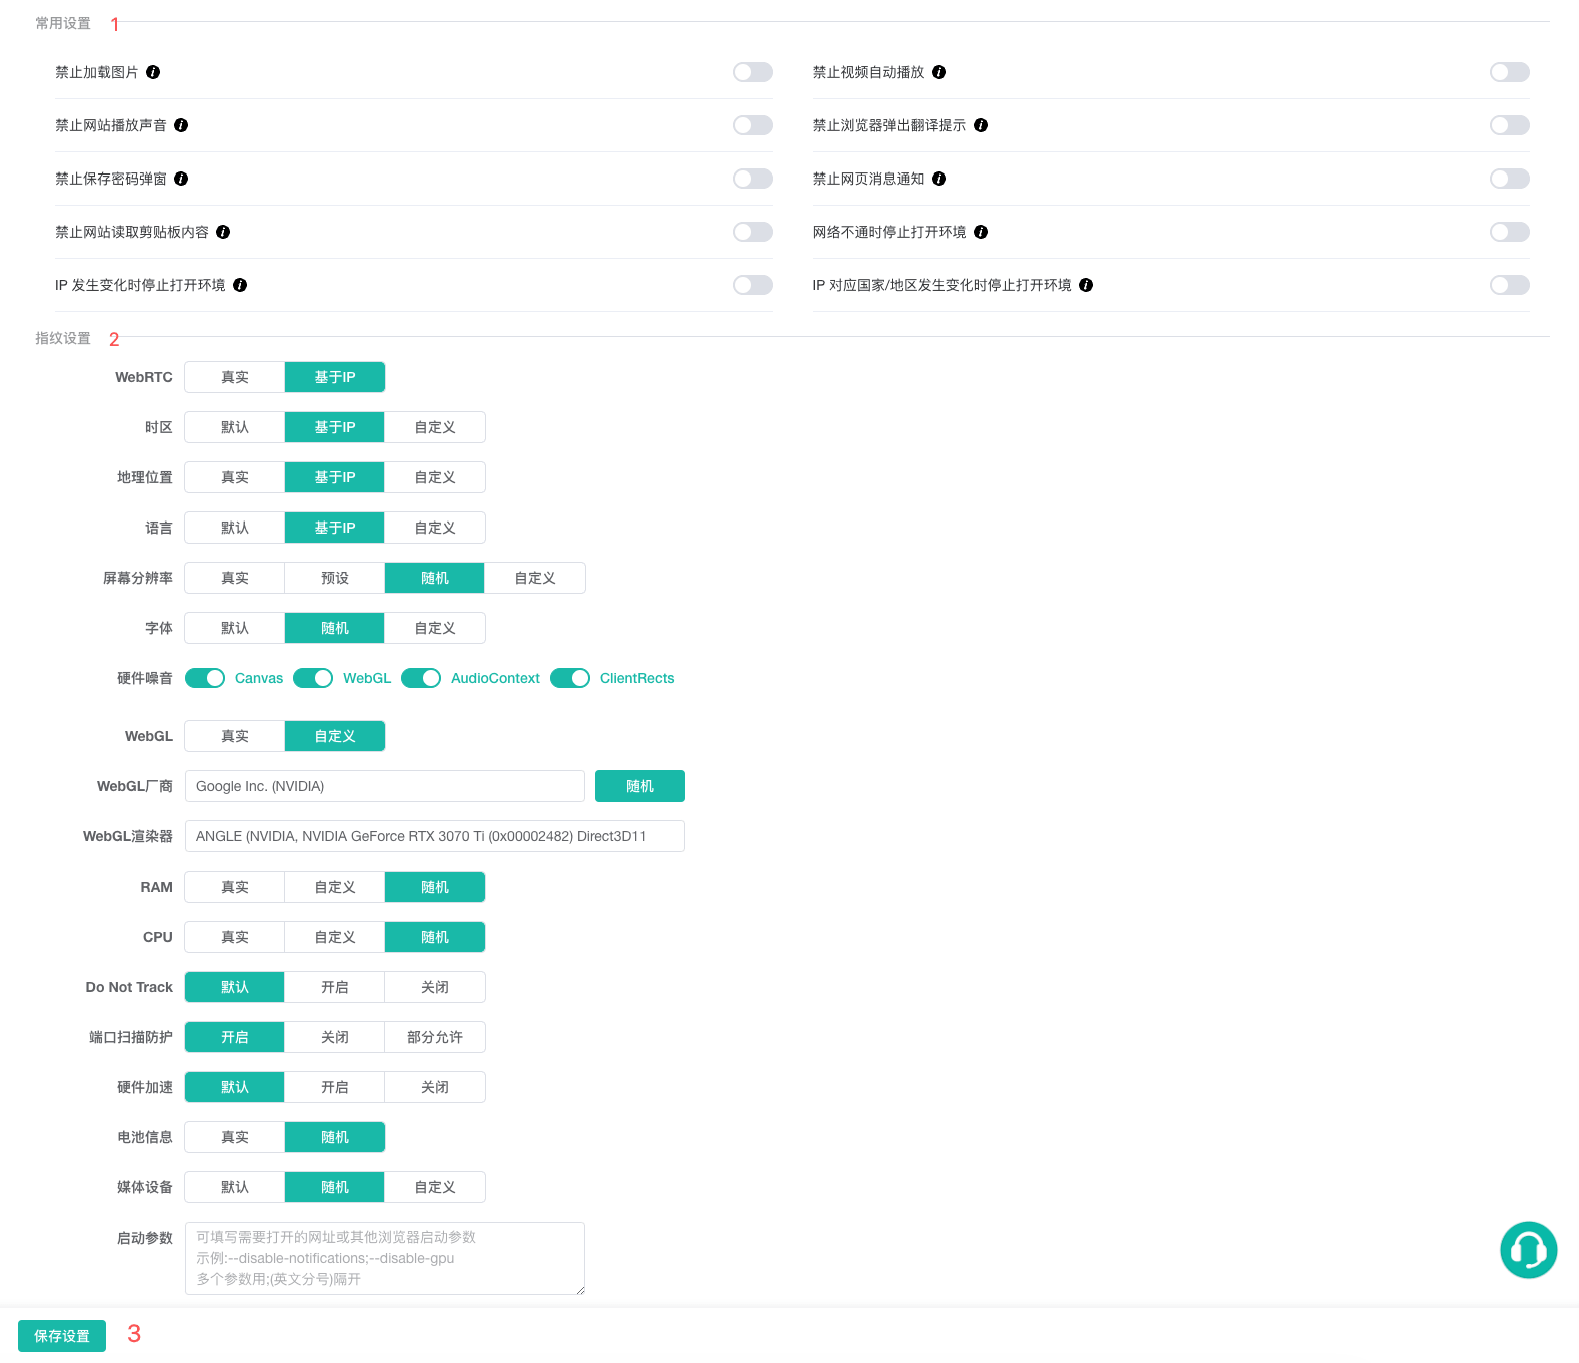Screen dimensions: 1579x1363
Task: Set 字体 to 自定义
Action: pyautogui.click(x=435, y=628)
